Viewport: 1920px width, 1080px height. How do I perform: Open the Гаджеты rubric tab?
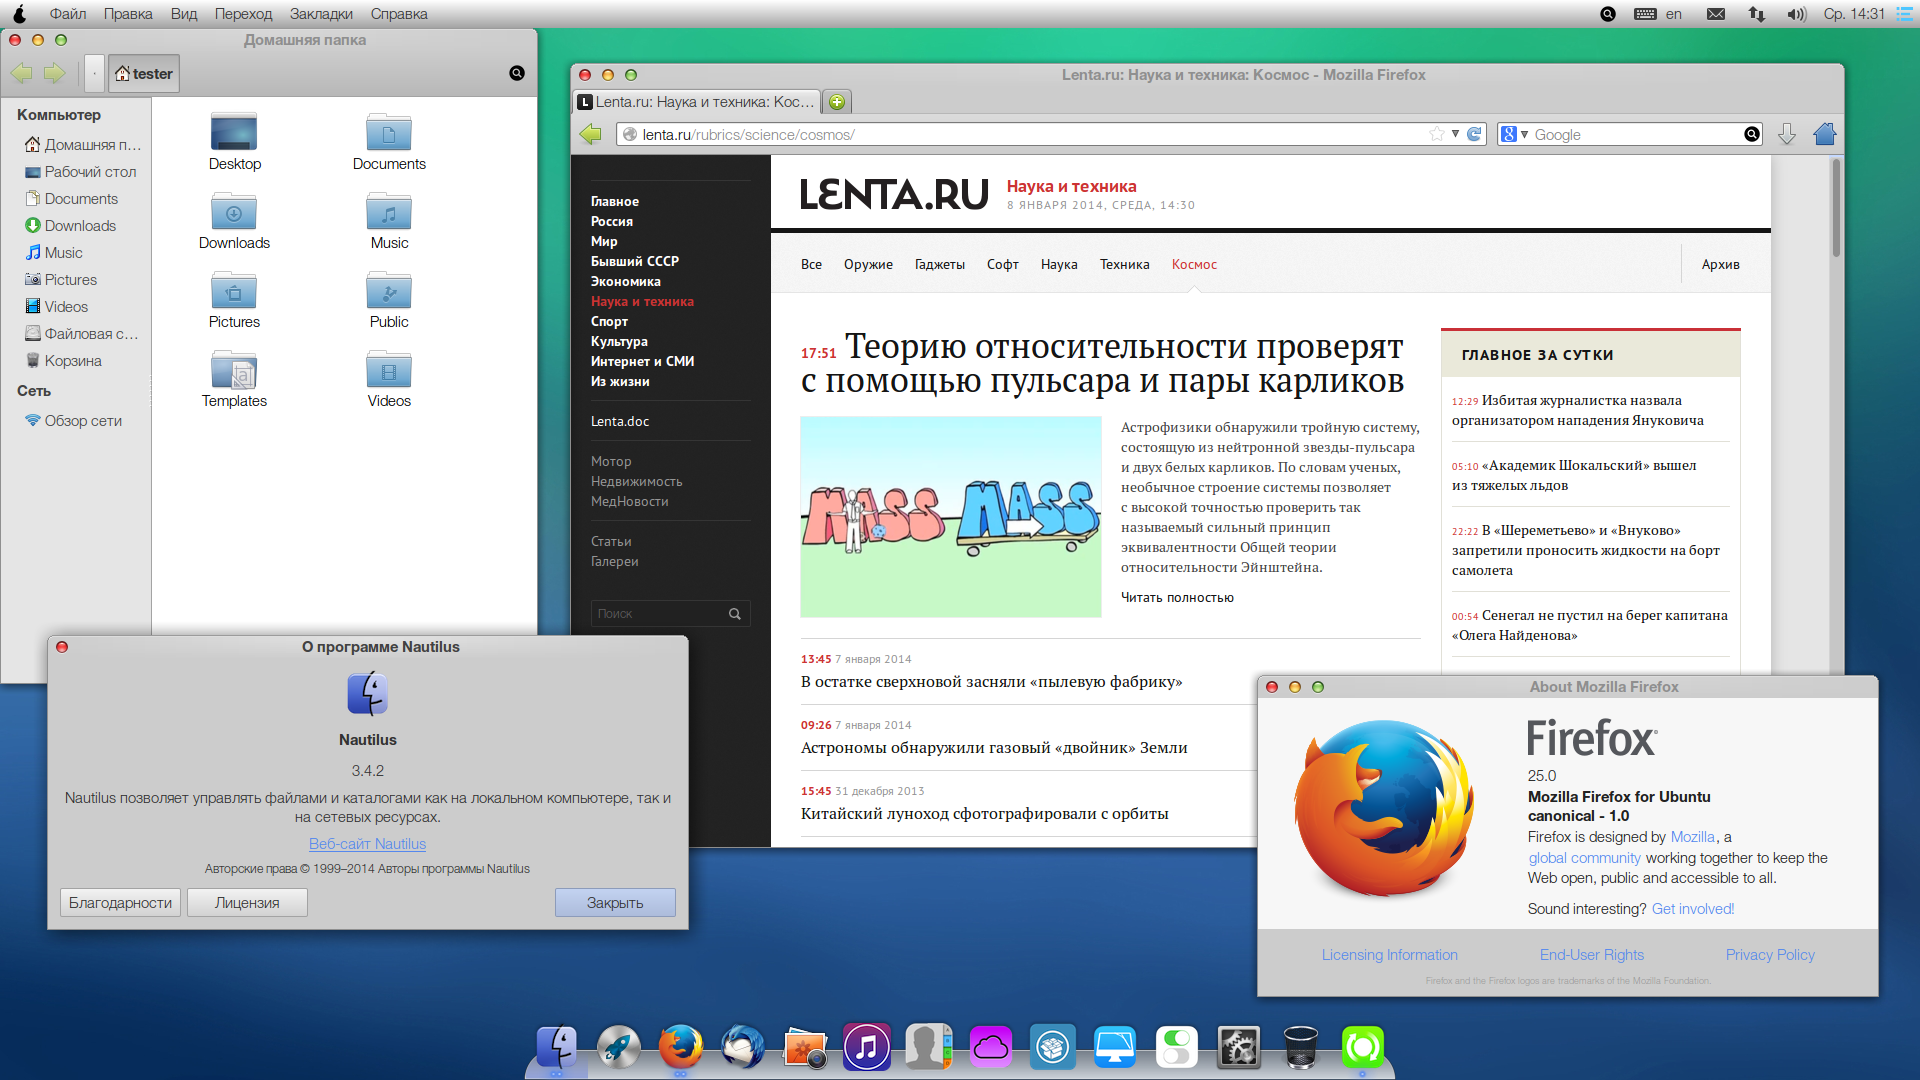(x=939, y=265)
